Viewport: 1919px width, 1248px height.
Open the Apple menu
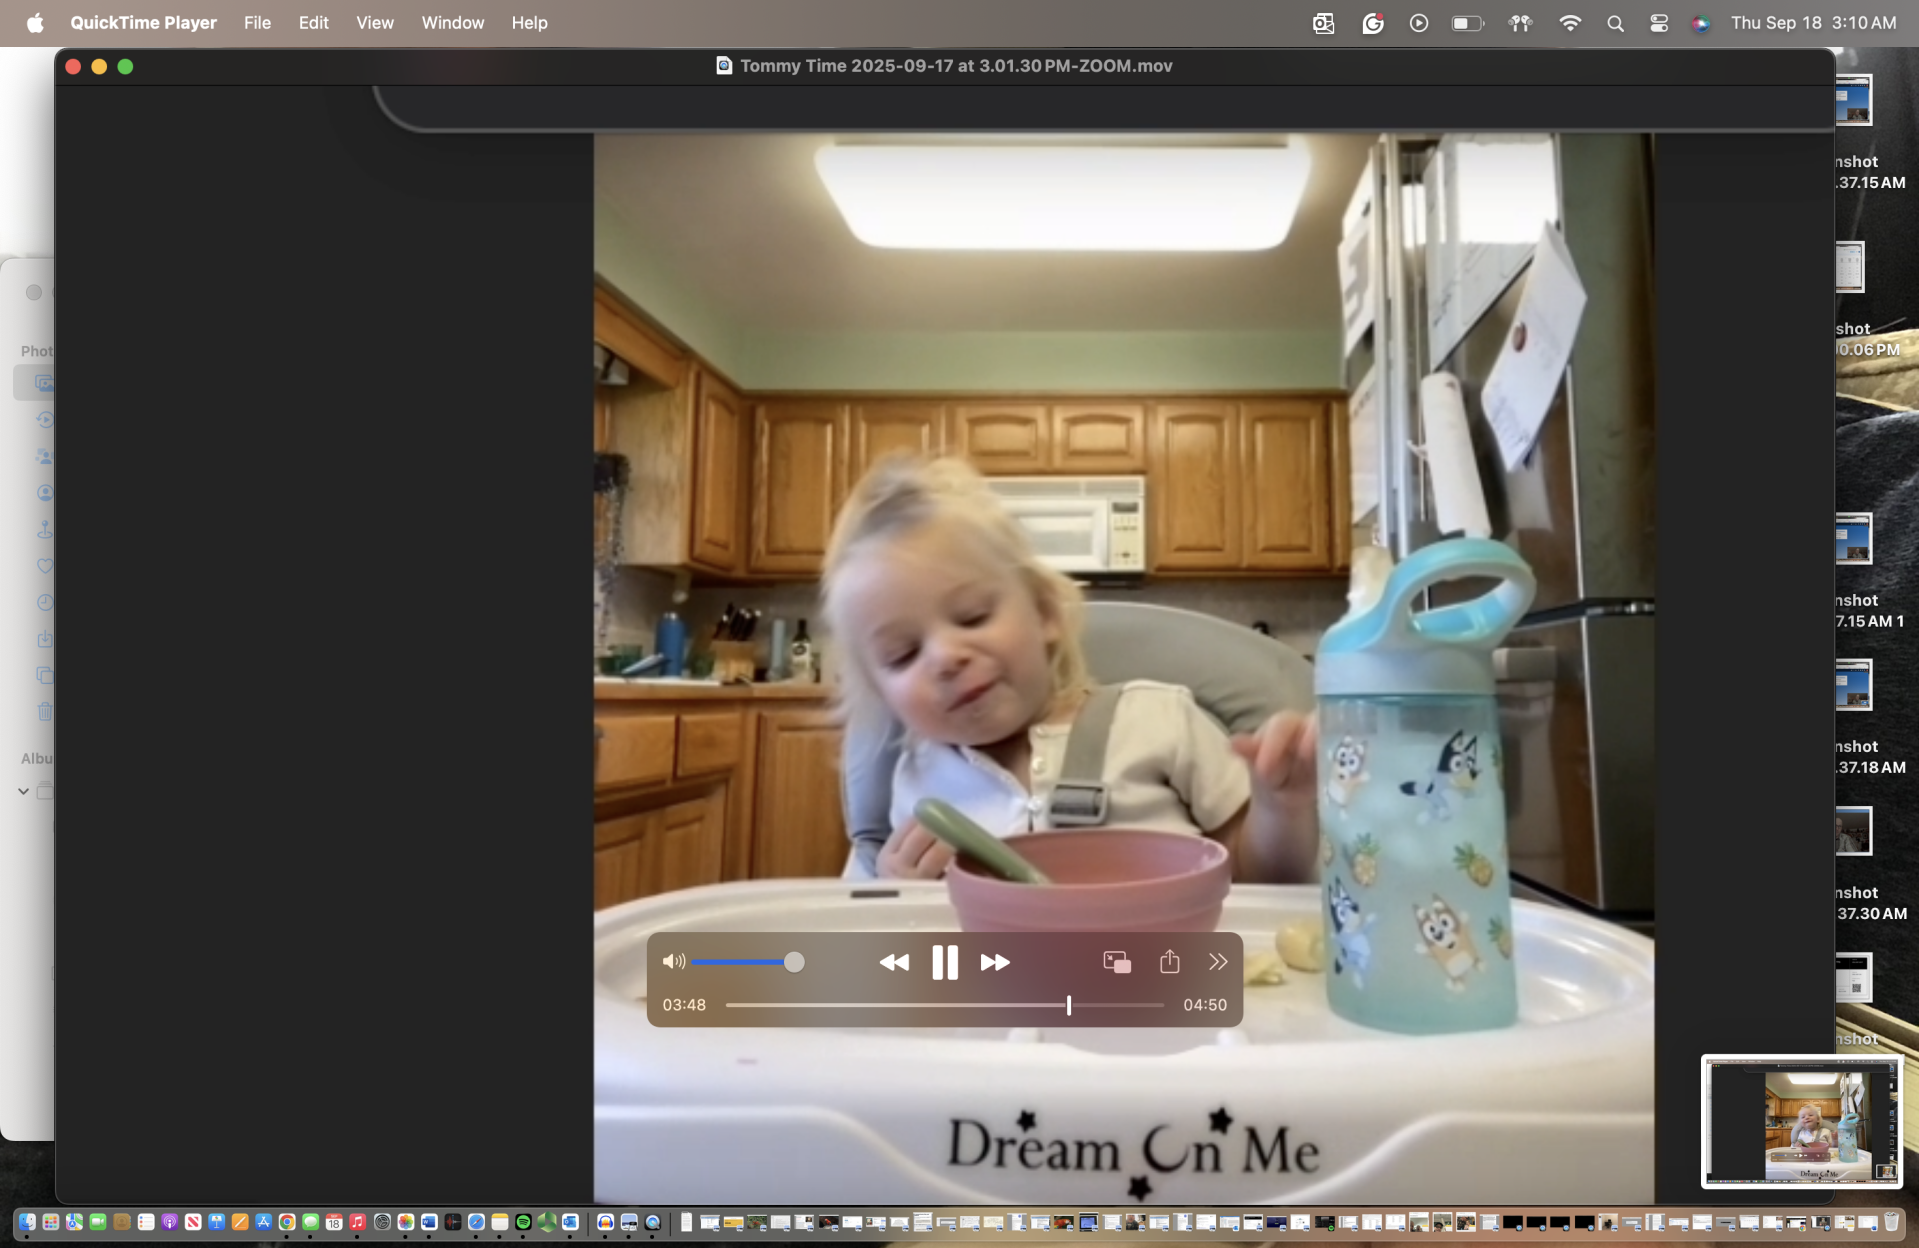[x=35, y=22]
